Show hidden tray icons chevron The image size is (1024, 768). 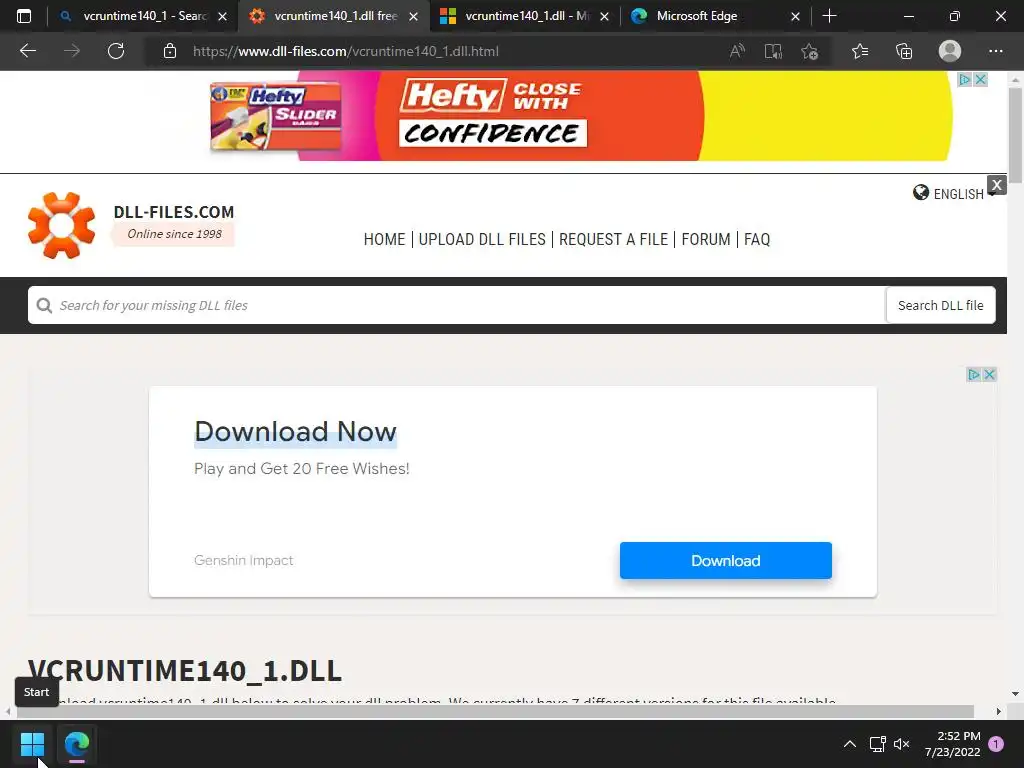click(x=850, y=744)
